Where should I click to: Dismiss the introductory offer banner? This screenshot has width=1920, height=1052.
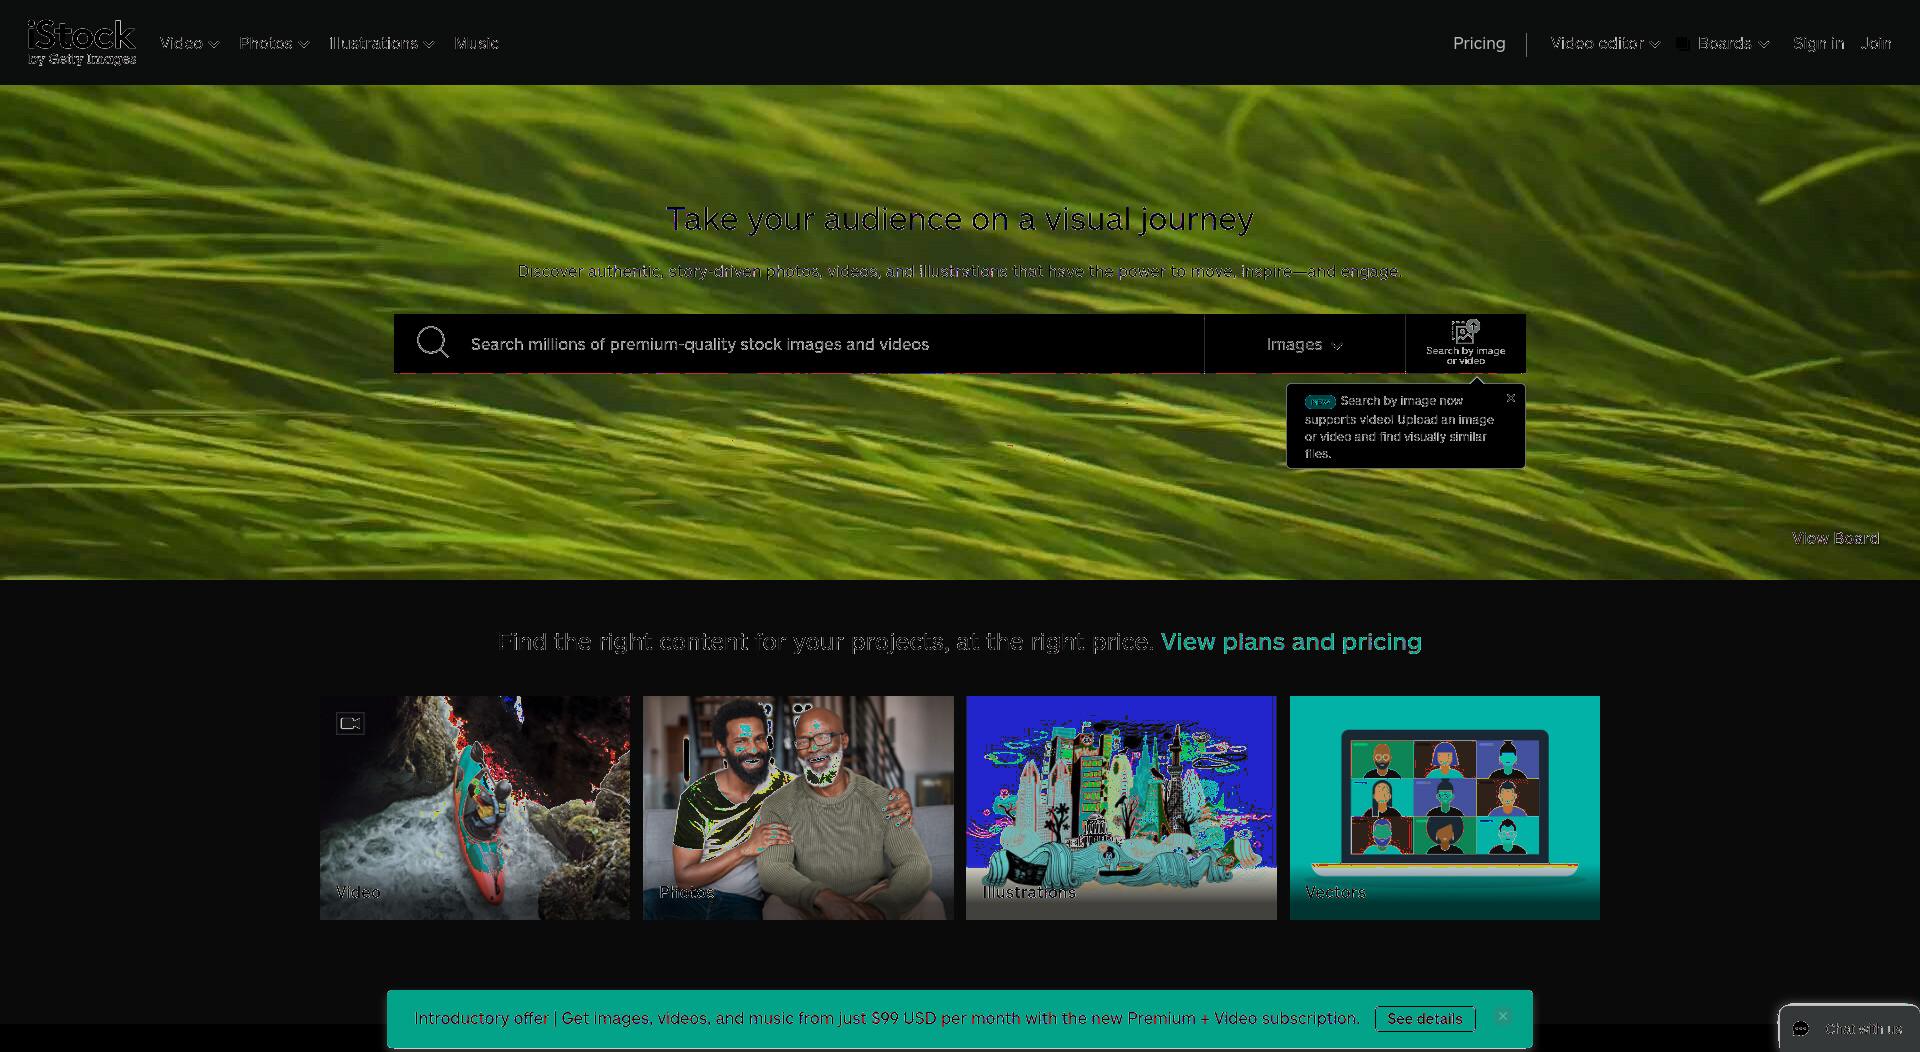pos(1502,1017)
